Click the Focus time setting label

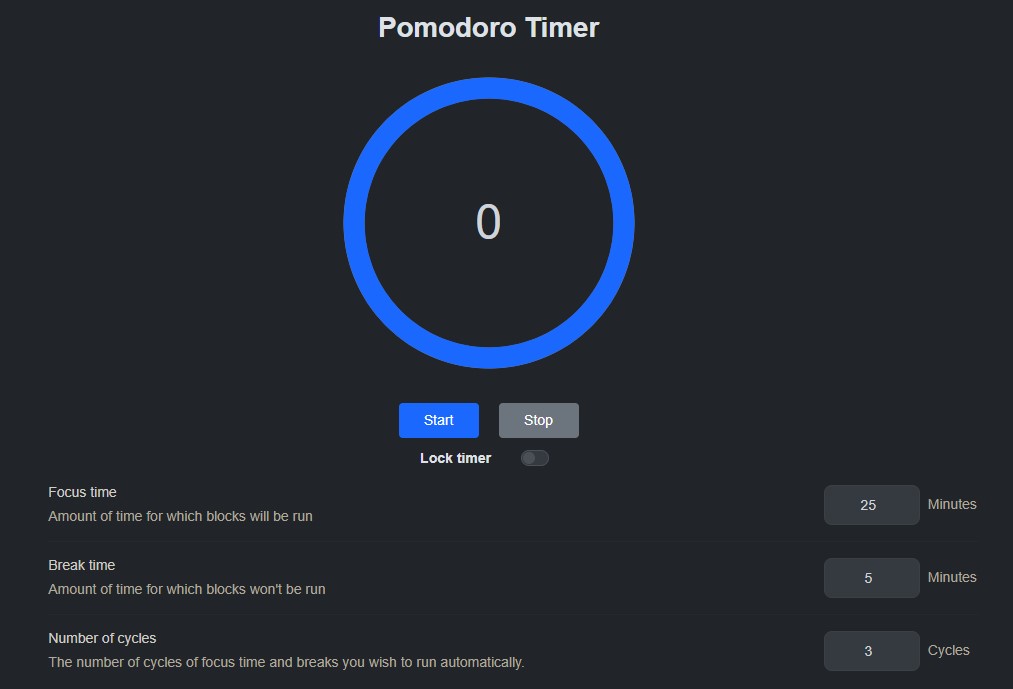82,492
